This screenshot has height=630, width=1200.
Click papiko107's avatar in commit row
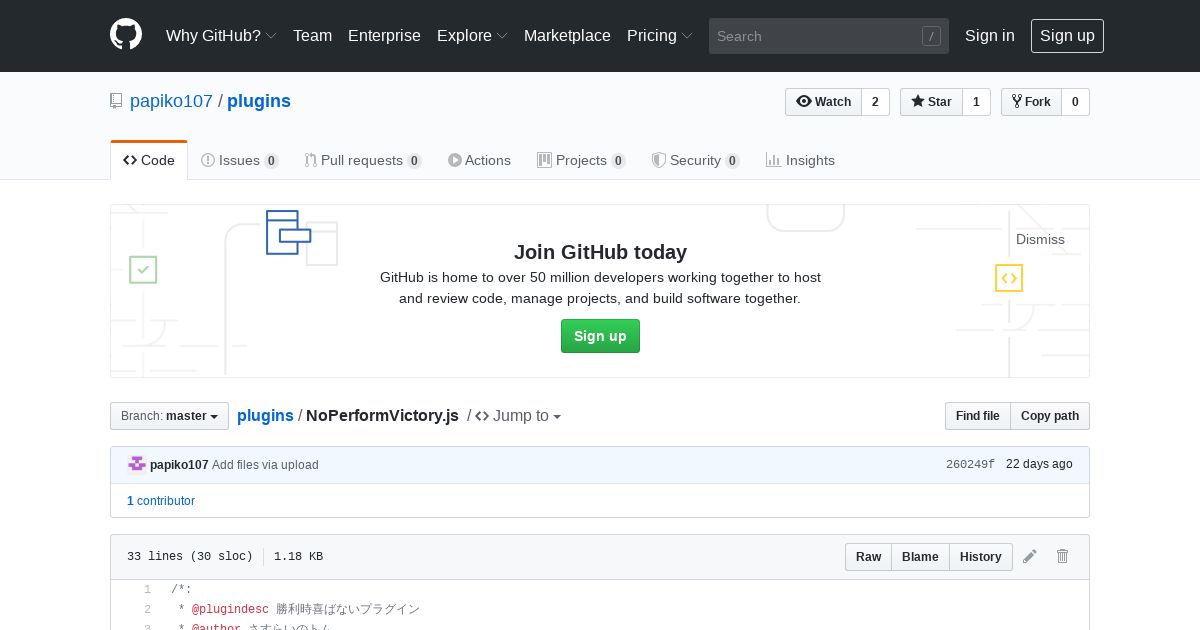click(137, 464)
